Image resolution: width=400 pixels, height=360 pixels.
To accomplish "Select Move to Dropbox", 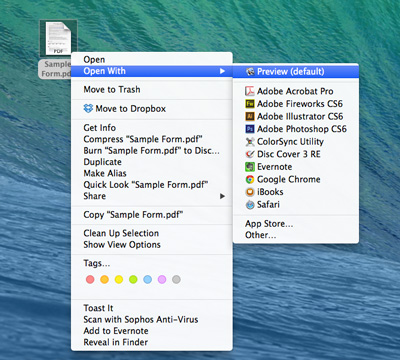I will pyautogui.click(x=152, y=109).
